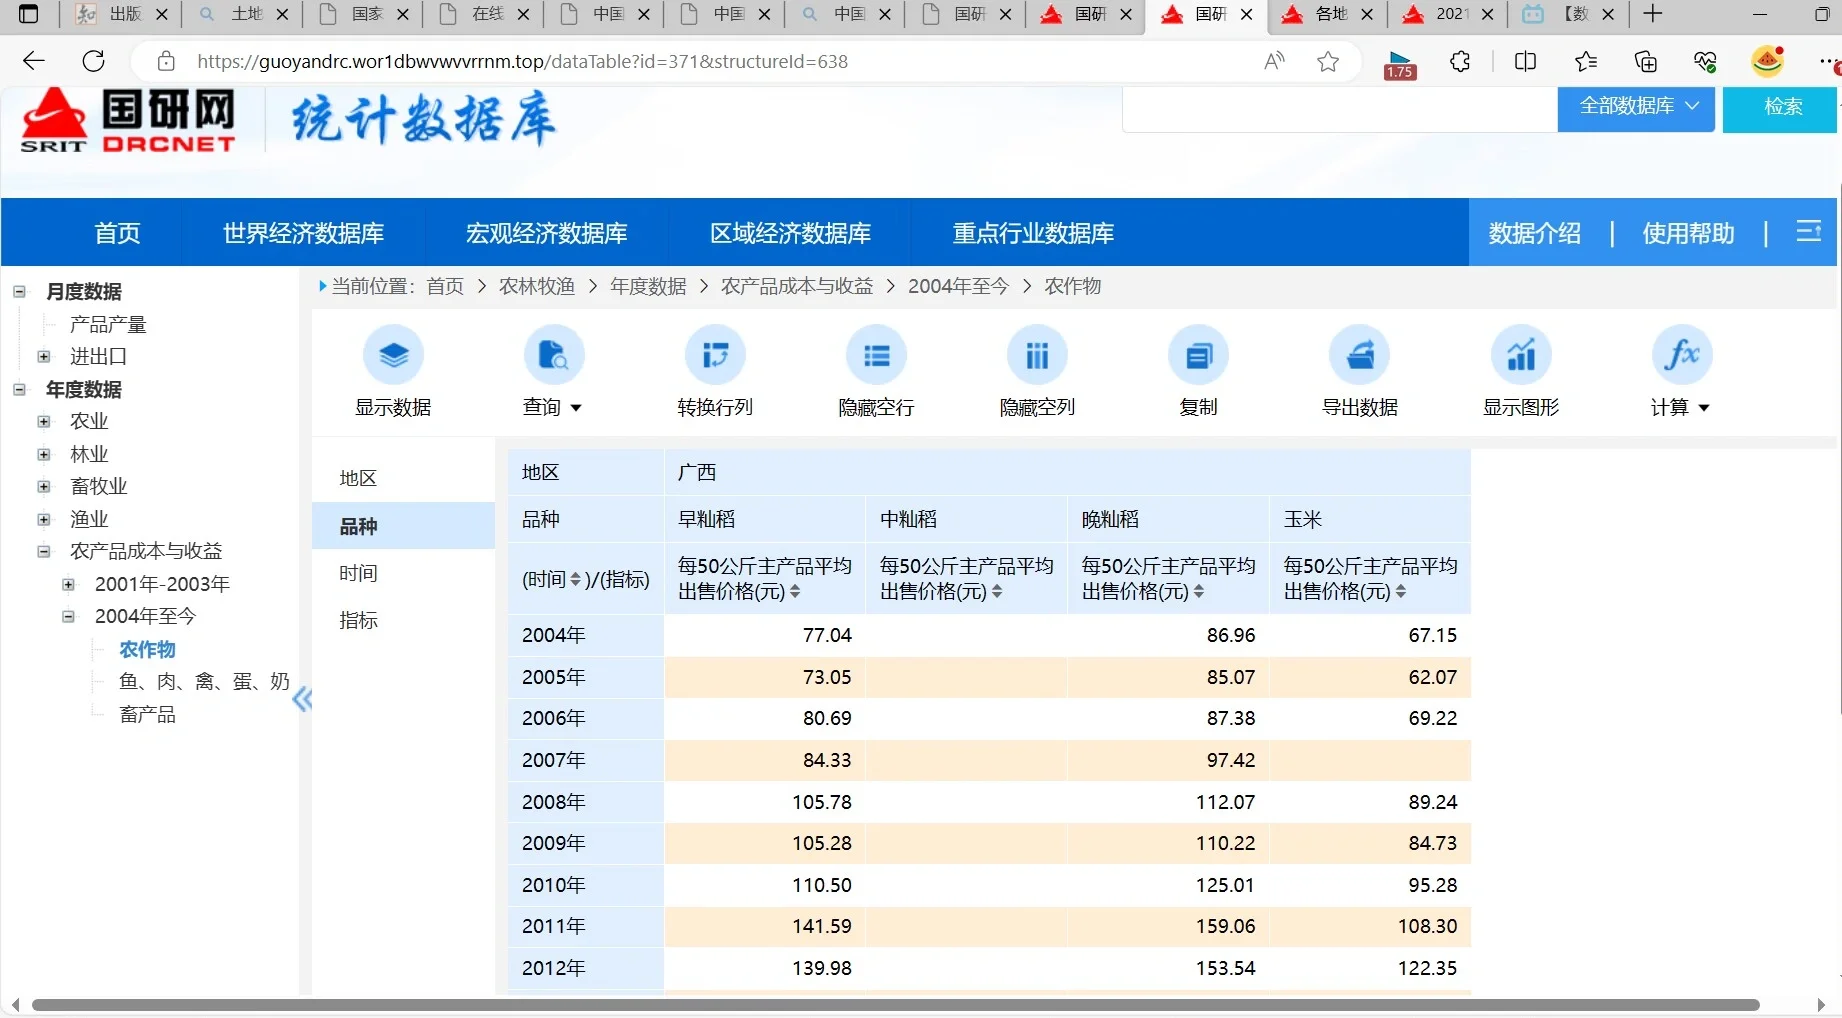The image size is (1842, 1018).
Task: Click the read aloud icon in address bar
Action: [1274, 62]
